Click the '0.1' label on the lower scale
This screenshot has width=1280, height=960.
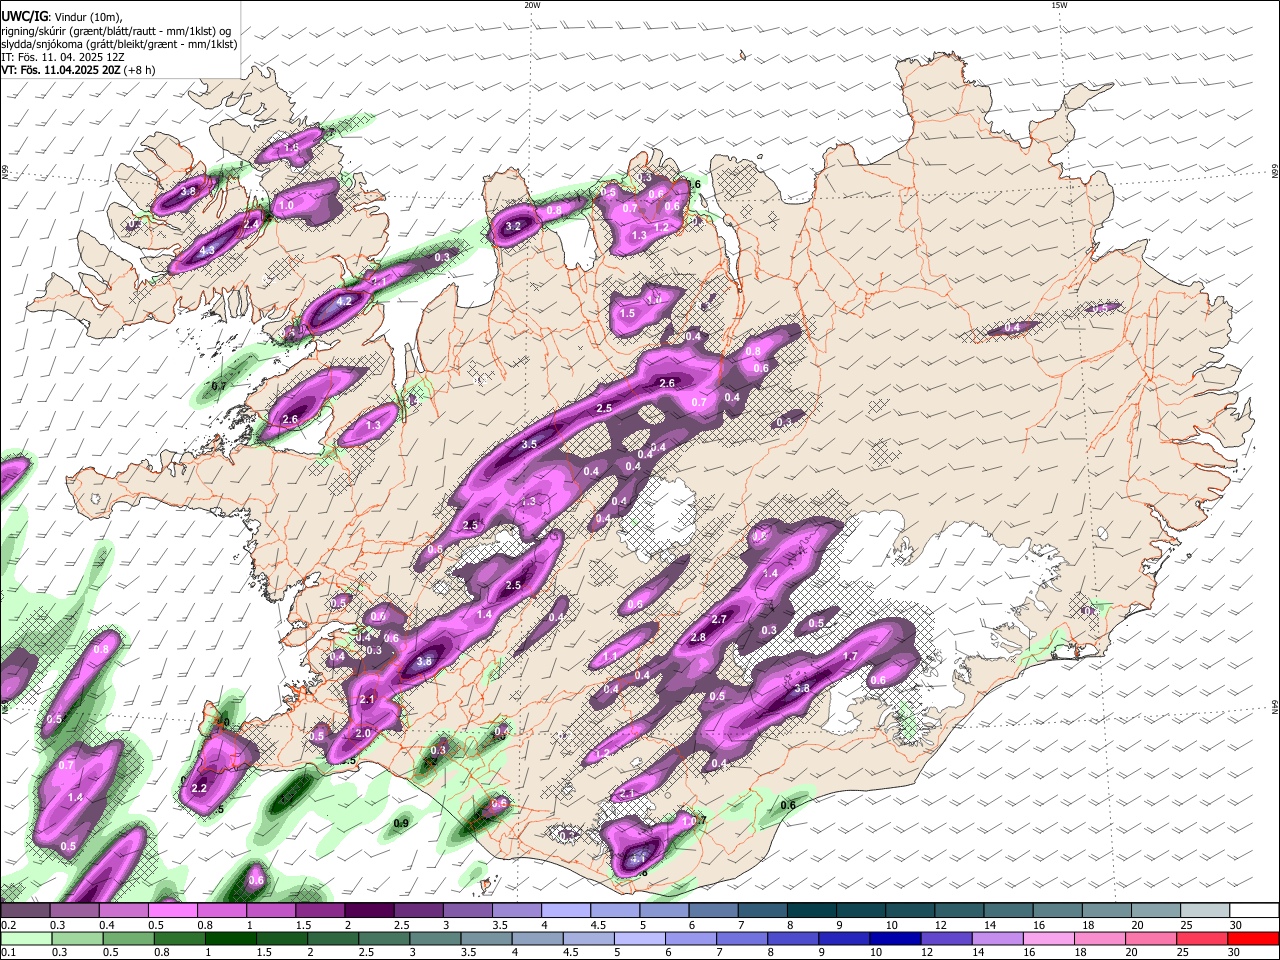[9, 952]
